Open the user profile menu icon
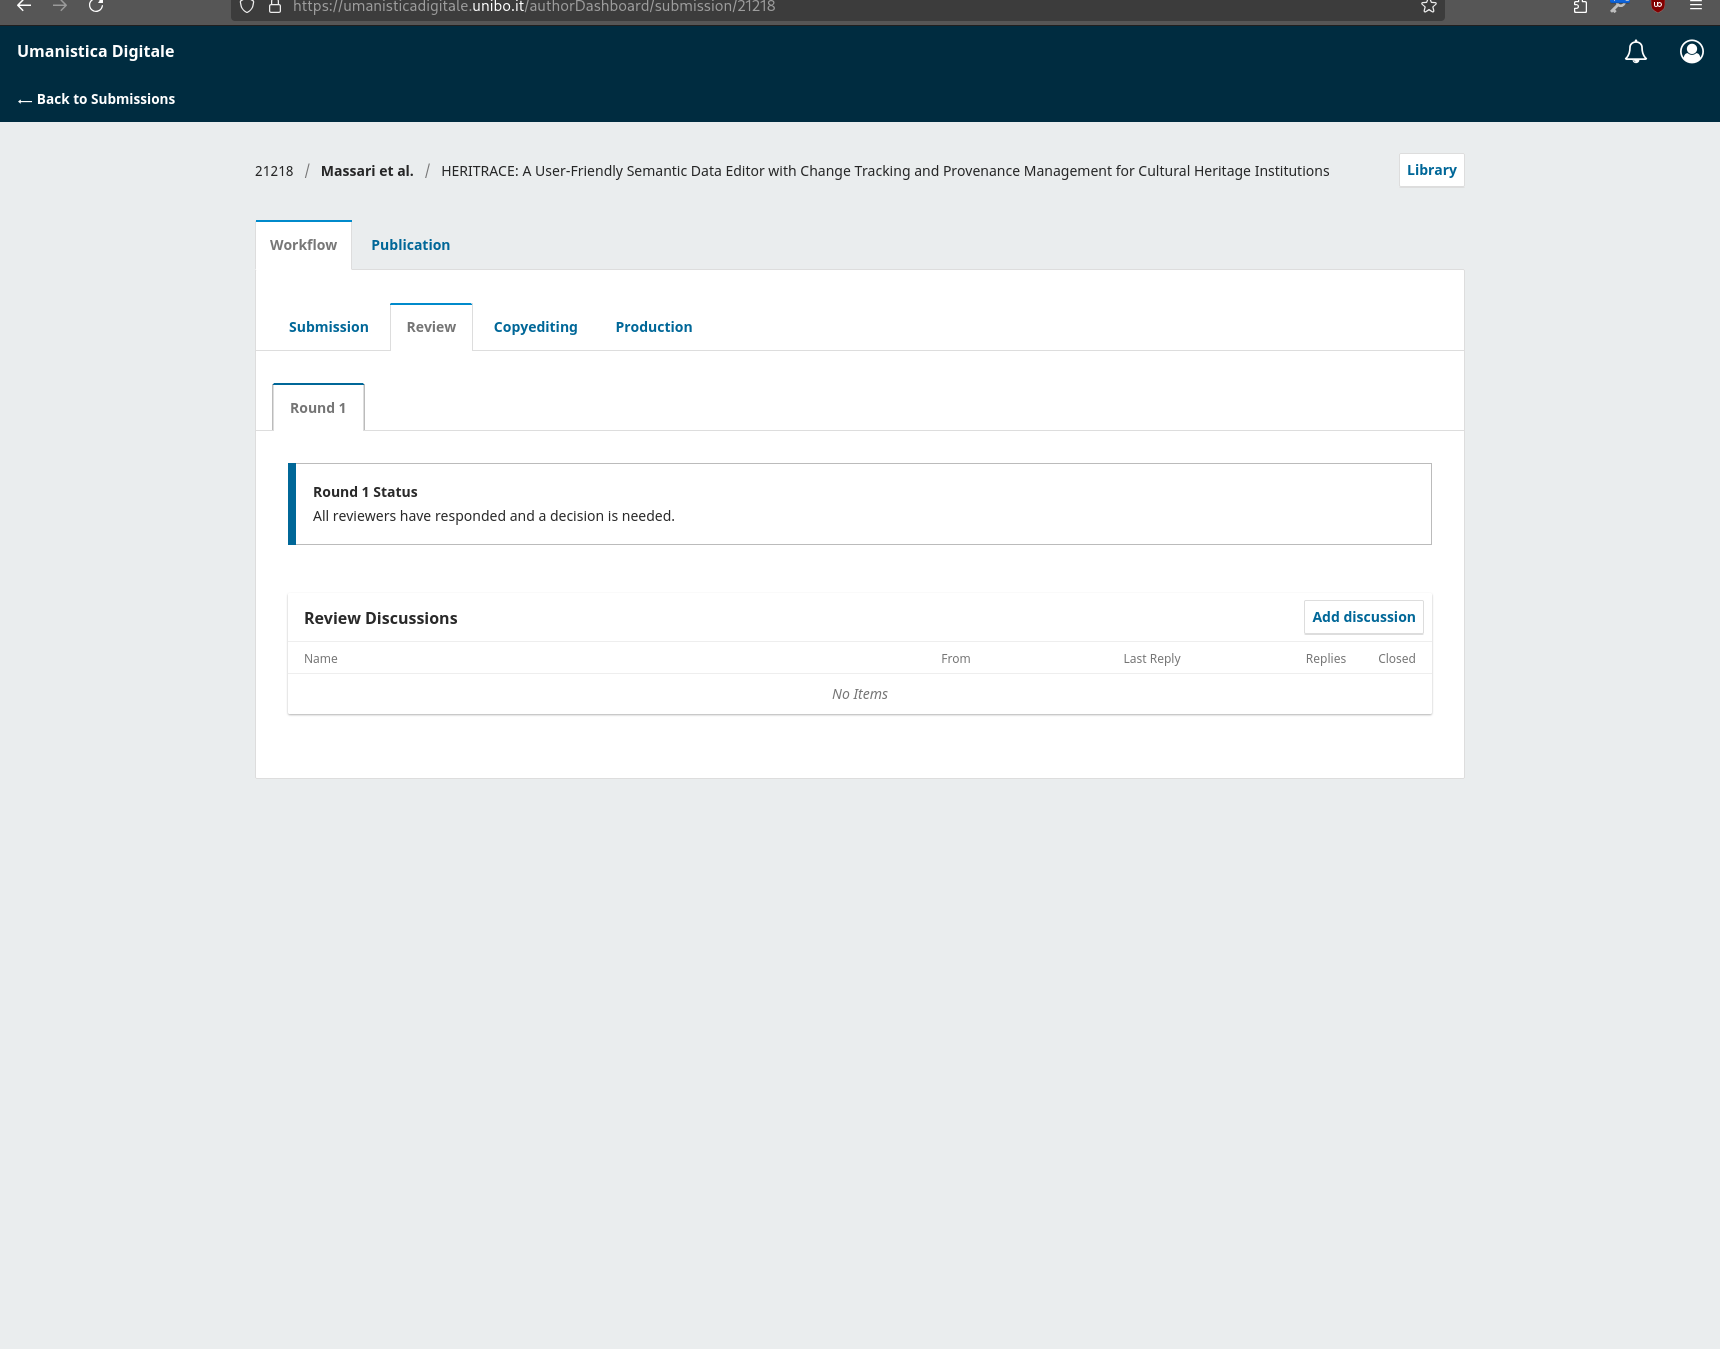This screenshot has height=1349, width=1720. pyautogui.click(x=1691, y=52)
